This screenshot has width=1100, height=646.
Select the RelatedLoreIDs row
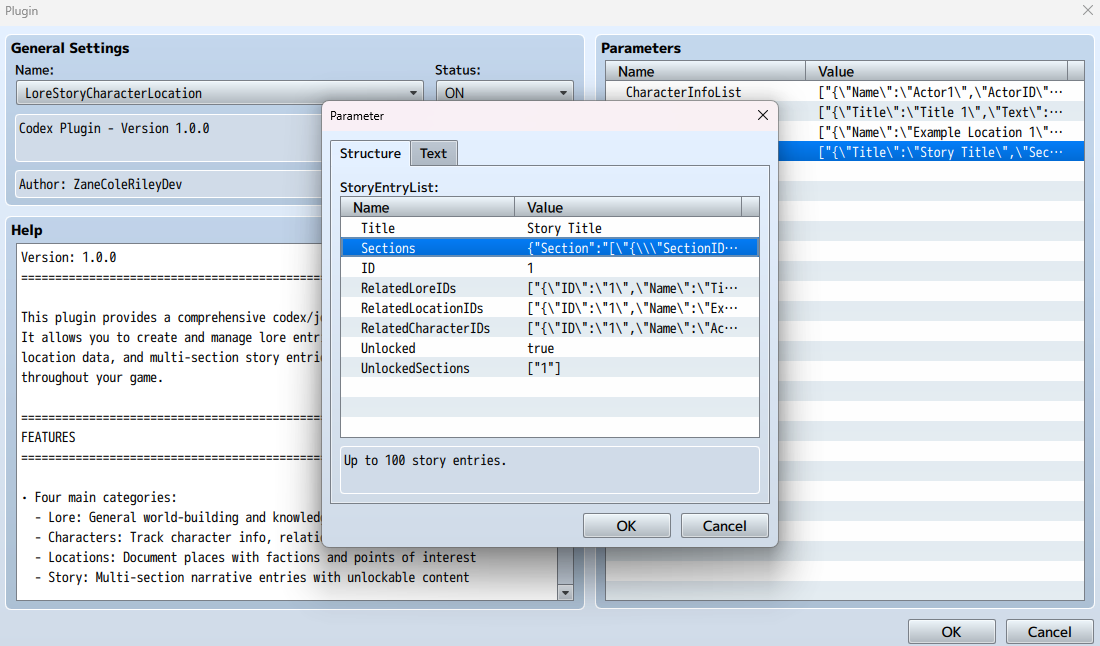pyautogui.click(x=549, y=288)
